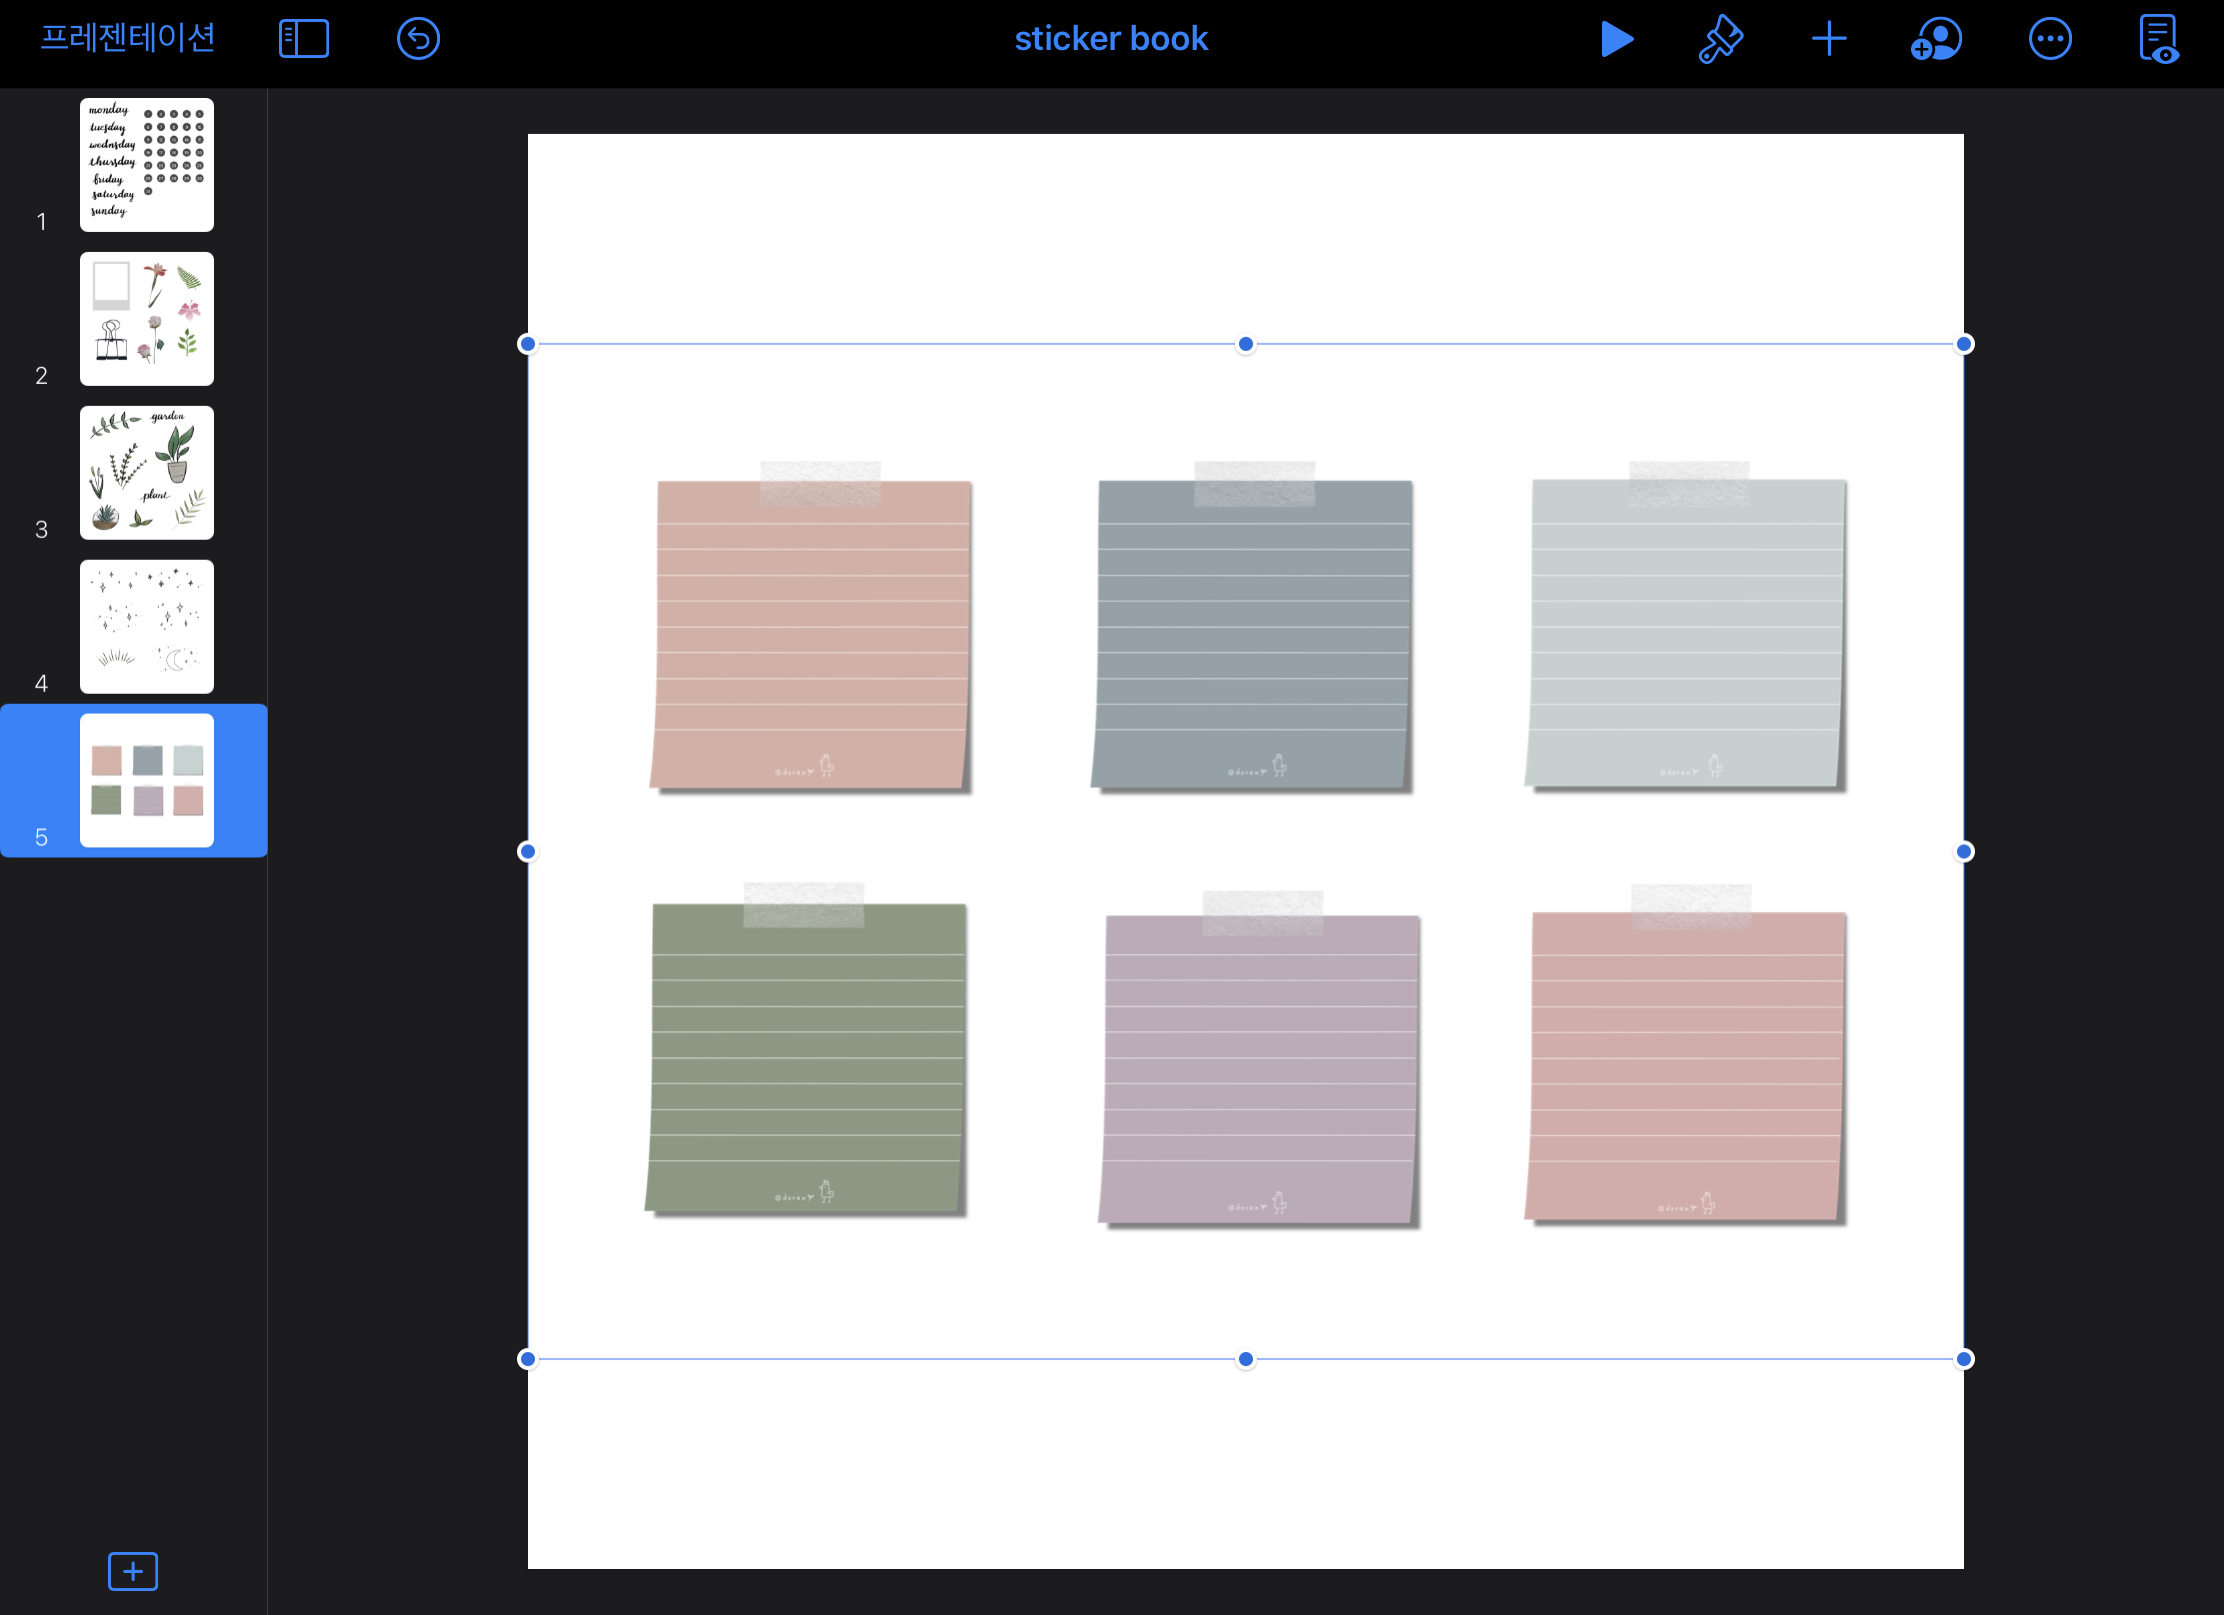
Task: Open the More options ellipsis menu
Action: click(x=2049, y=40)
